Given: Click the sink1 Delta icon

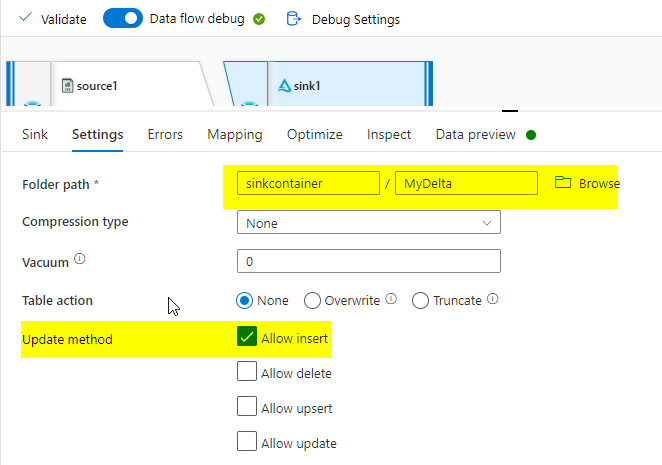Looking at the screenshot, I should click(x=284, y=86).
